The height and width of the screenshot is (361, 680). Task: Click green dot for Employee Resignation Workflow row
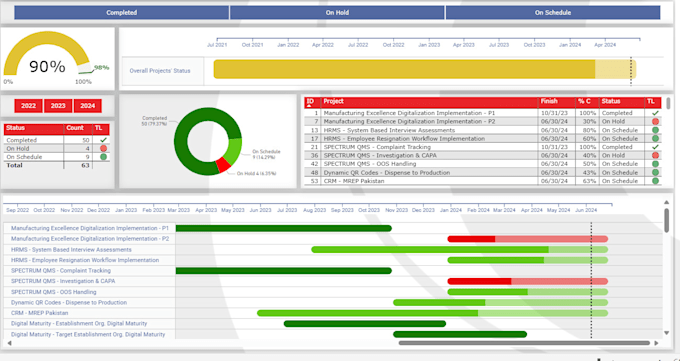(655, 138)
